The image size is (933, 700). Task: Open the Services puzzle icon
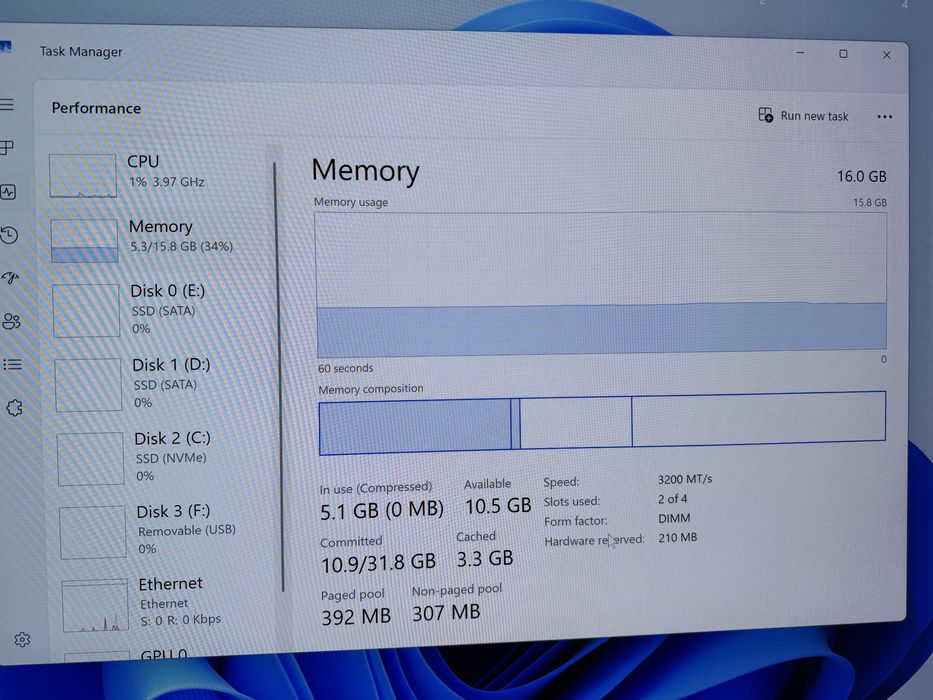tap(14, 408)
